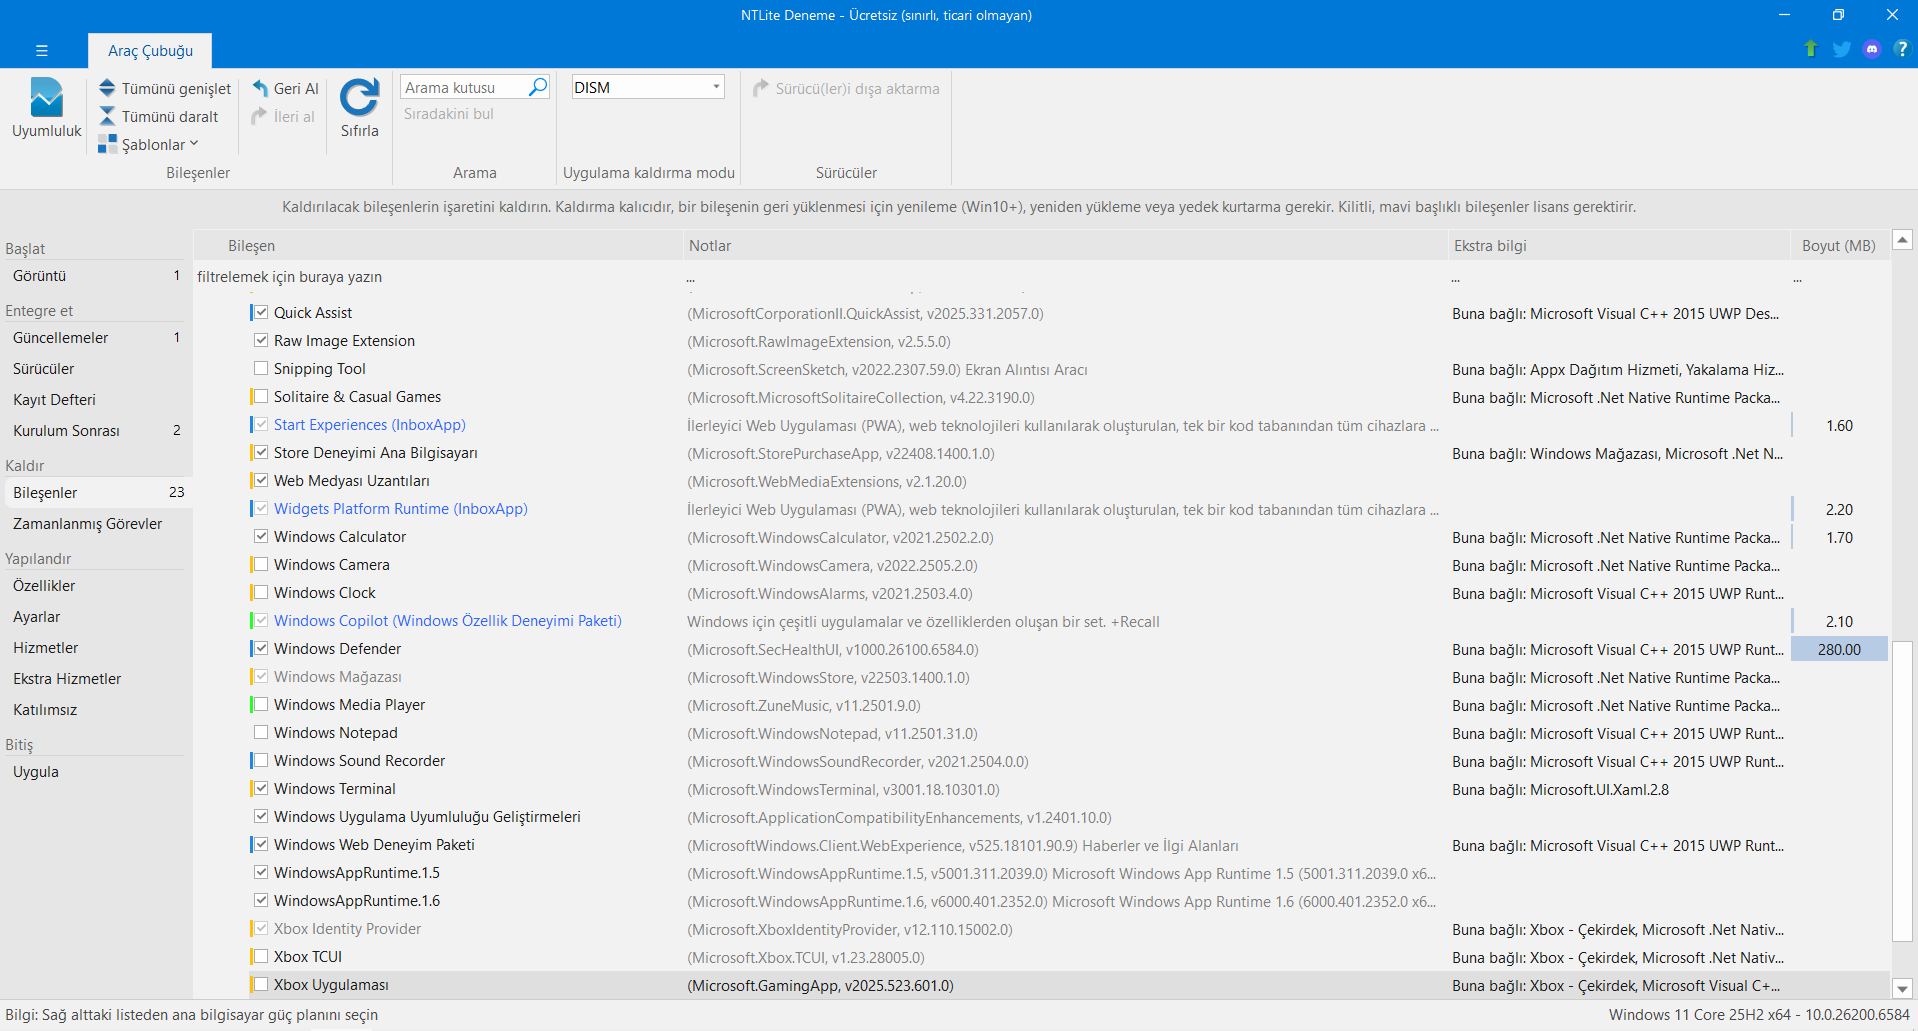Sort by the Notlar column header
The height and width of the screenshot is (1031, 1918).
1065,245
